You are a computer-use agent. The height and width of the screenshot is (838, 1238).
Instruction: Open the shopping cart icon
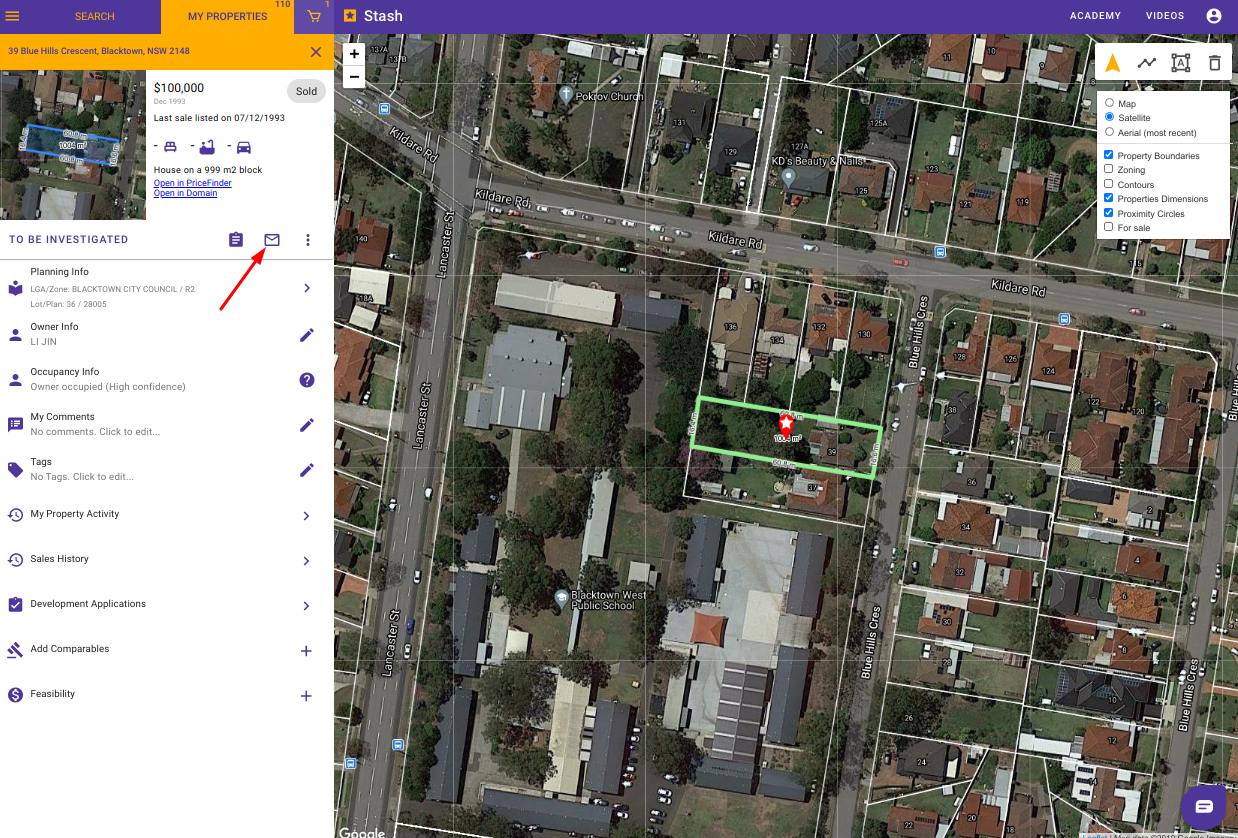pos(314,17)
